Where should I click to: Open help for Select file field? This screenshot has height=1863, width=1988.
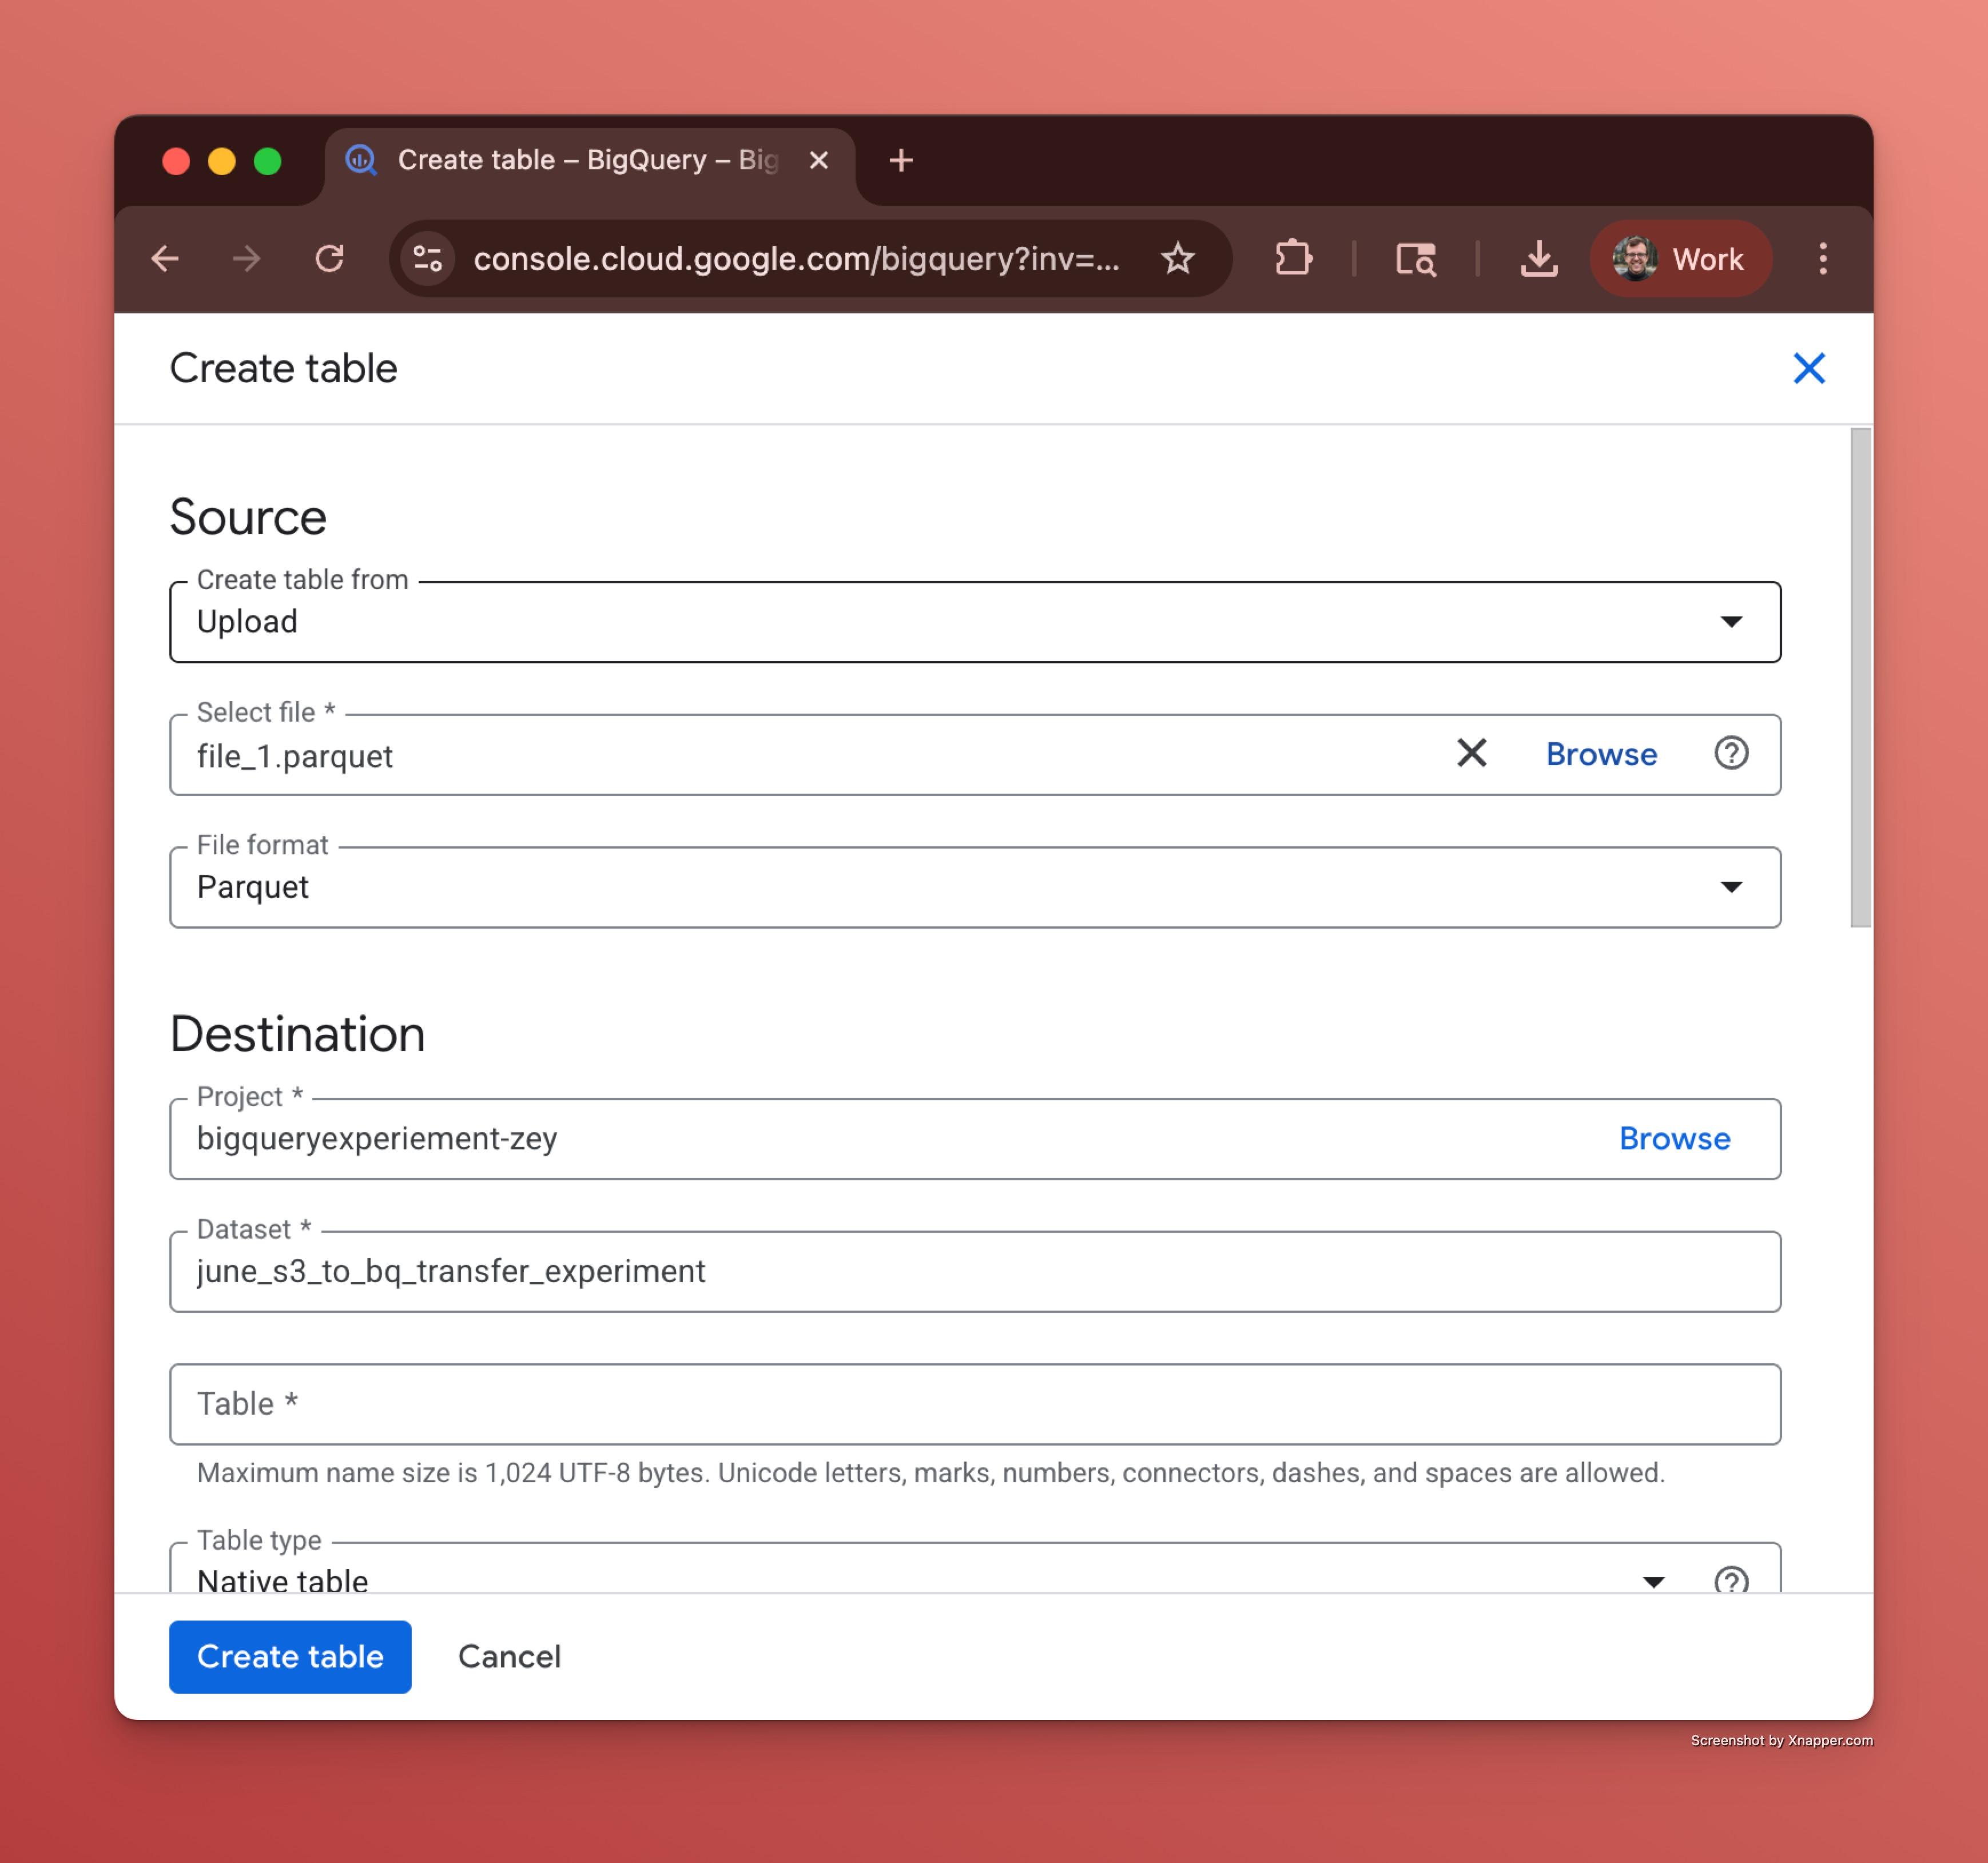pos(1731,753)
